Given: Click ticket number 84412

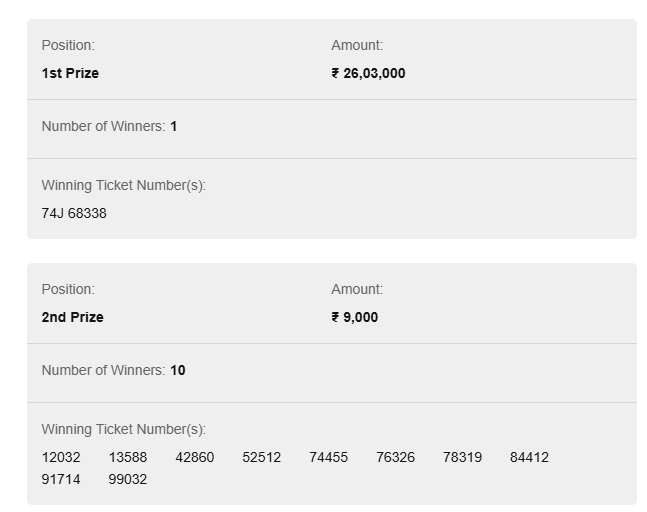Looking at the screenshot, I should 529,457.
